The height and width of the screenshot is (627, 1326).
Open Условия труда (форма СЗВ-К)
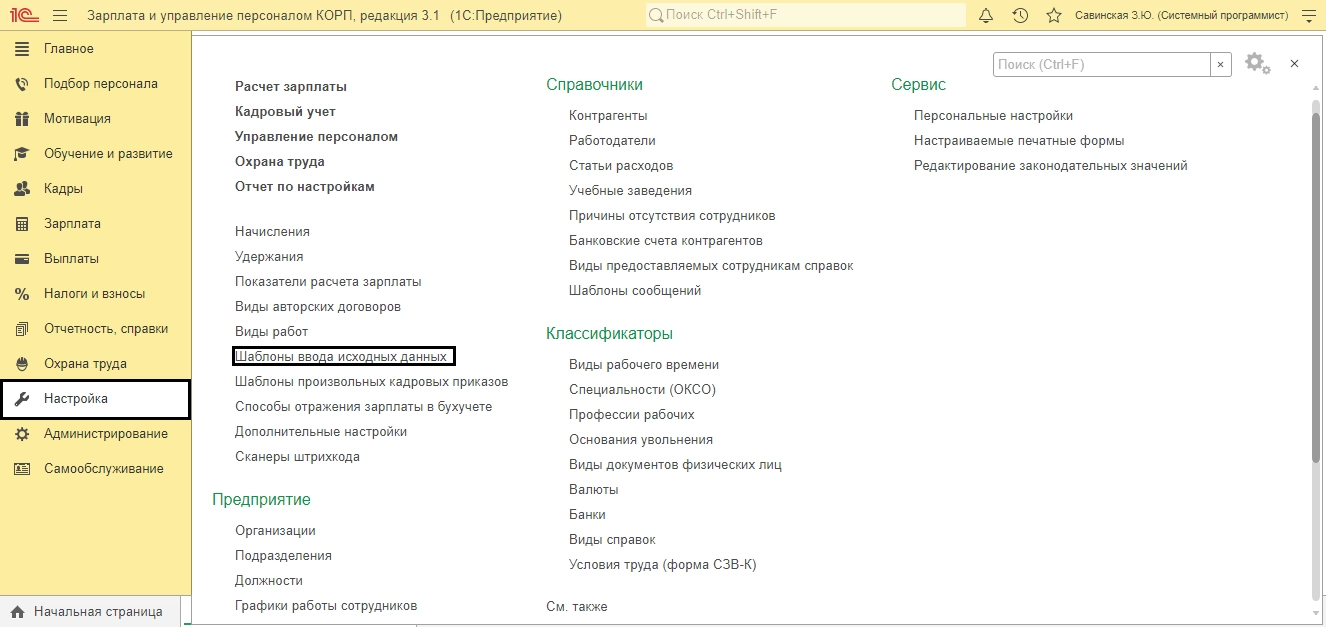(x=663, y=565)
